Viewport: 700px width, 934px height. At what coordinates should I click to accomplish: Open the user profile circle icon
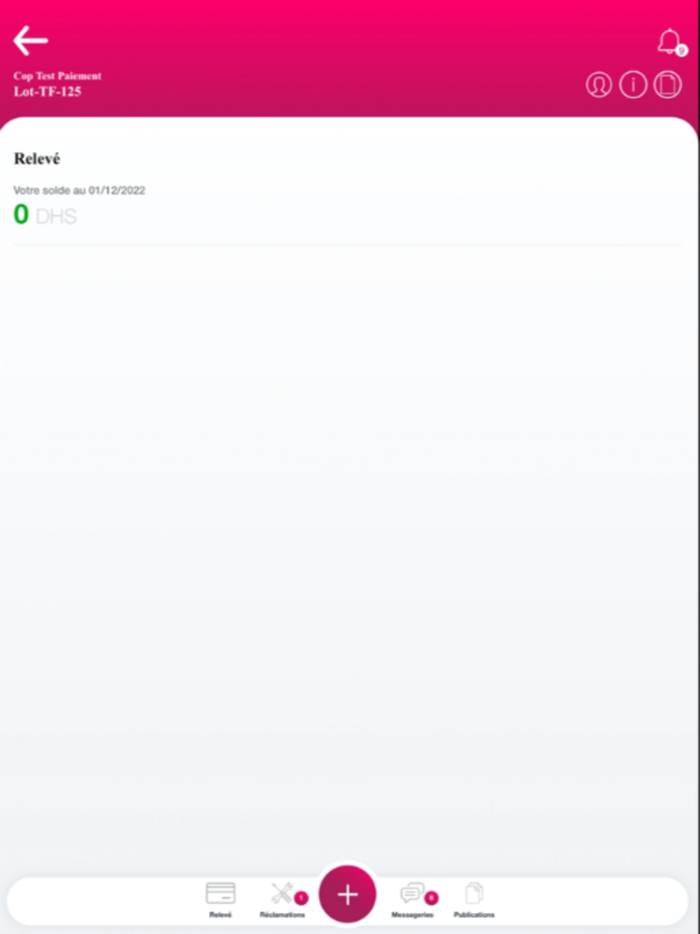point(599,85)
